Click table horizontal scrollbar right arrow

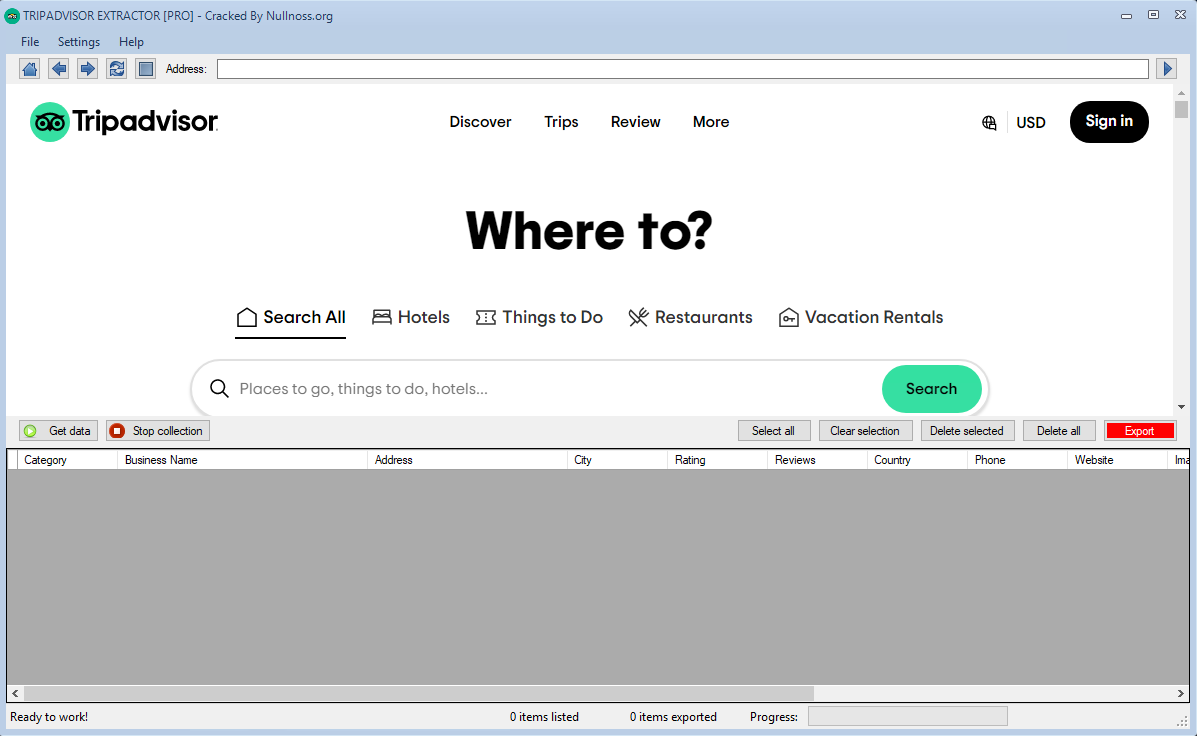tap(1181, 693)
